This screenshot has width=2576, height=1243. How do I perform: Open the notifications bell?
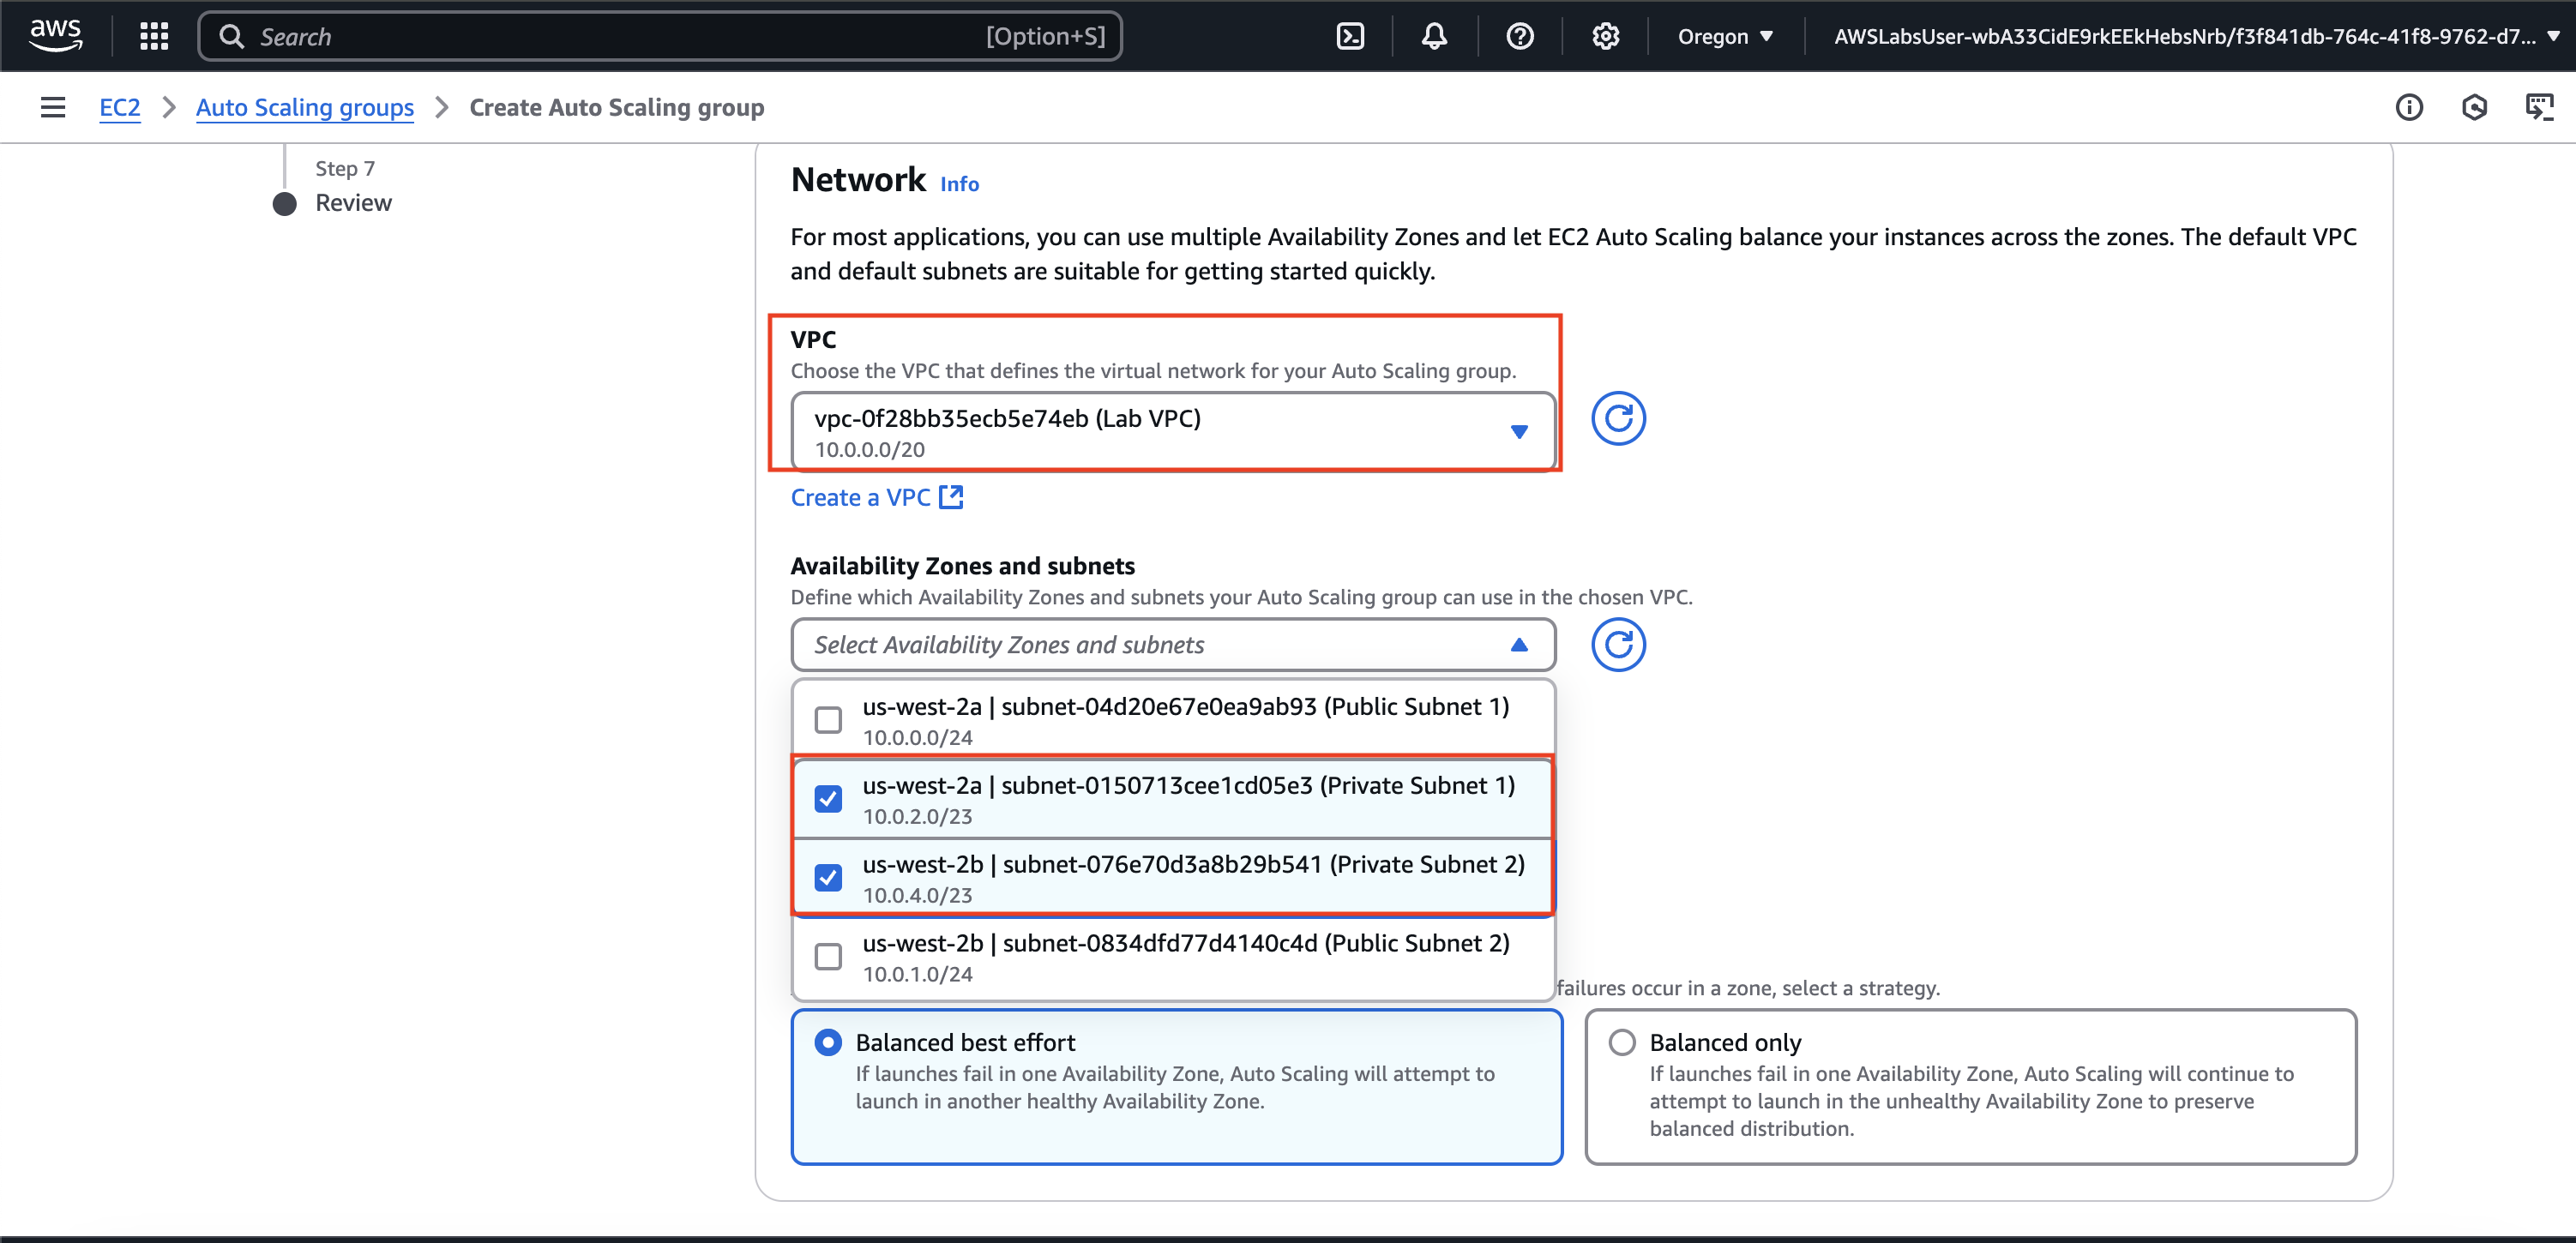pos(1434,37)
